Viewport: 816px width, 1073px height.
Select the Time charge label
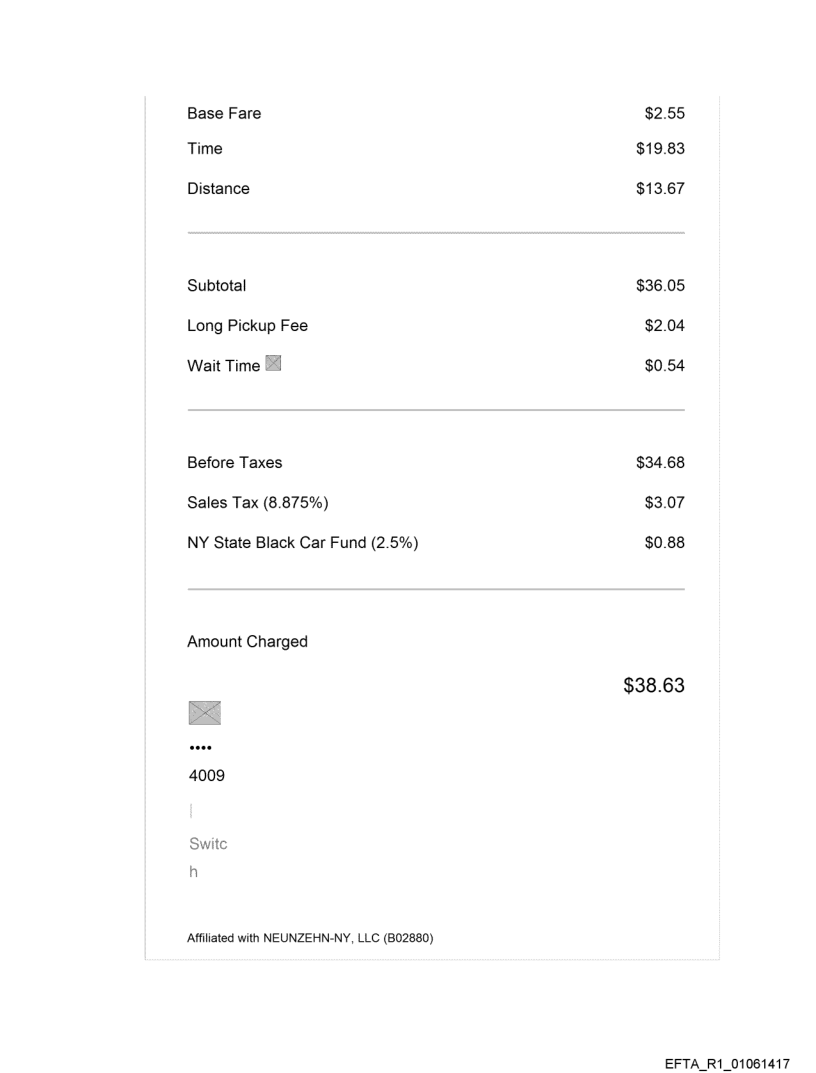coord(205,149)
